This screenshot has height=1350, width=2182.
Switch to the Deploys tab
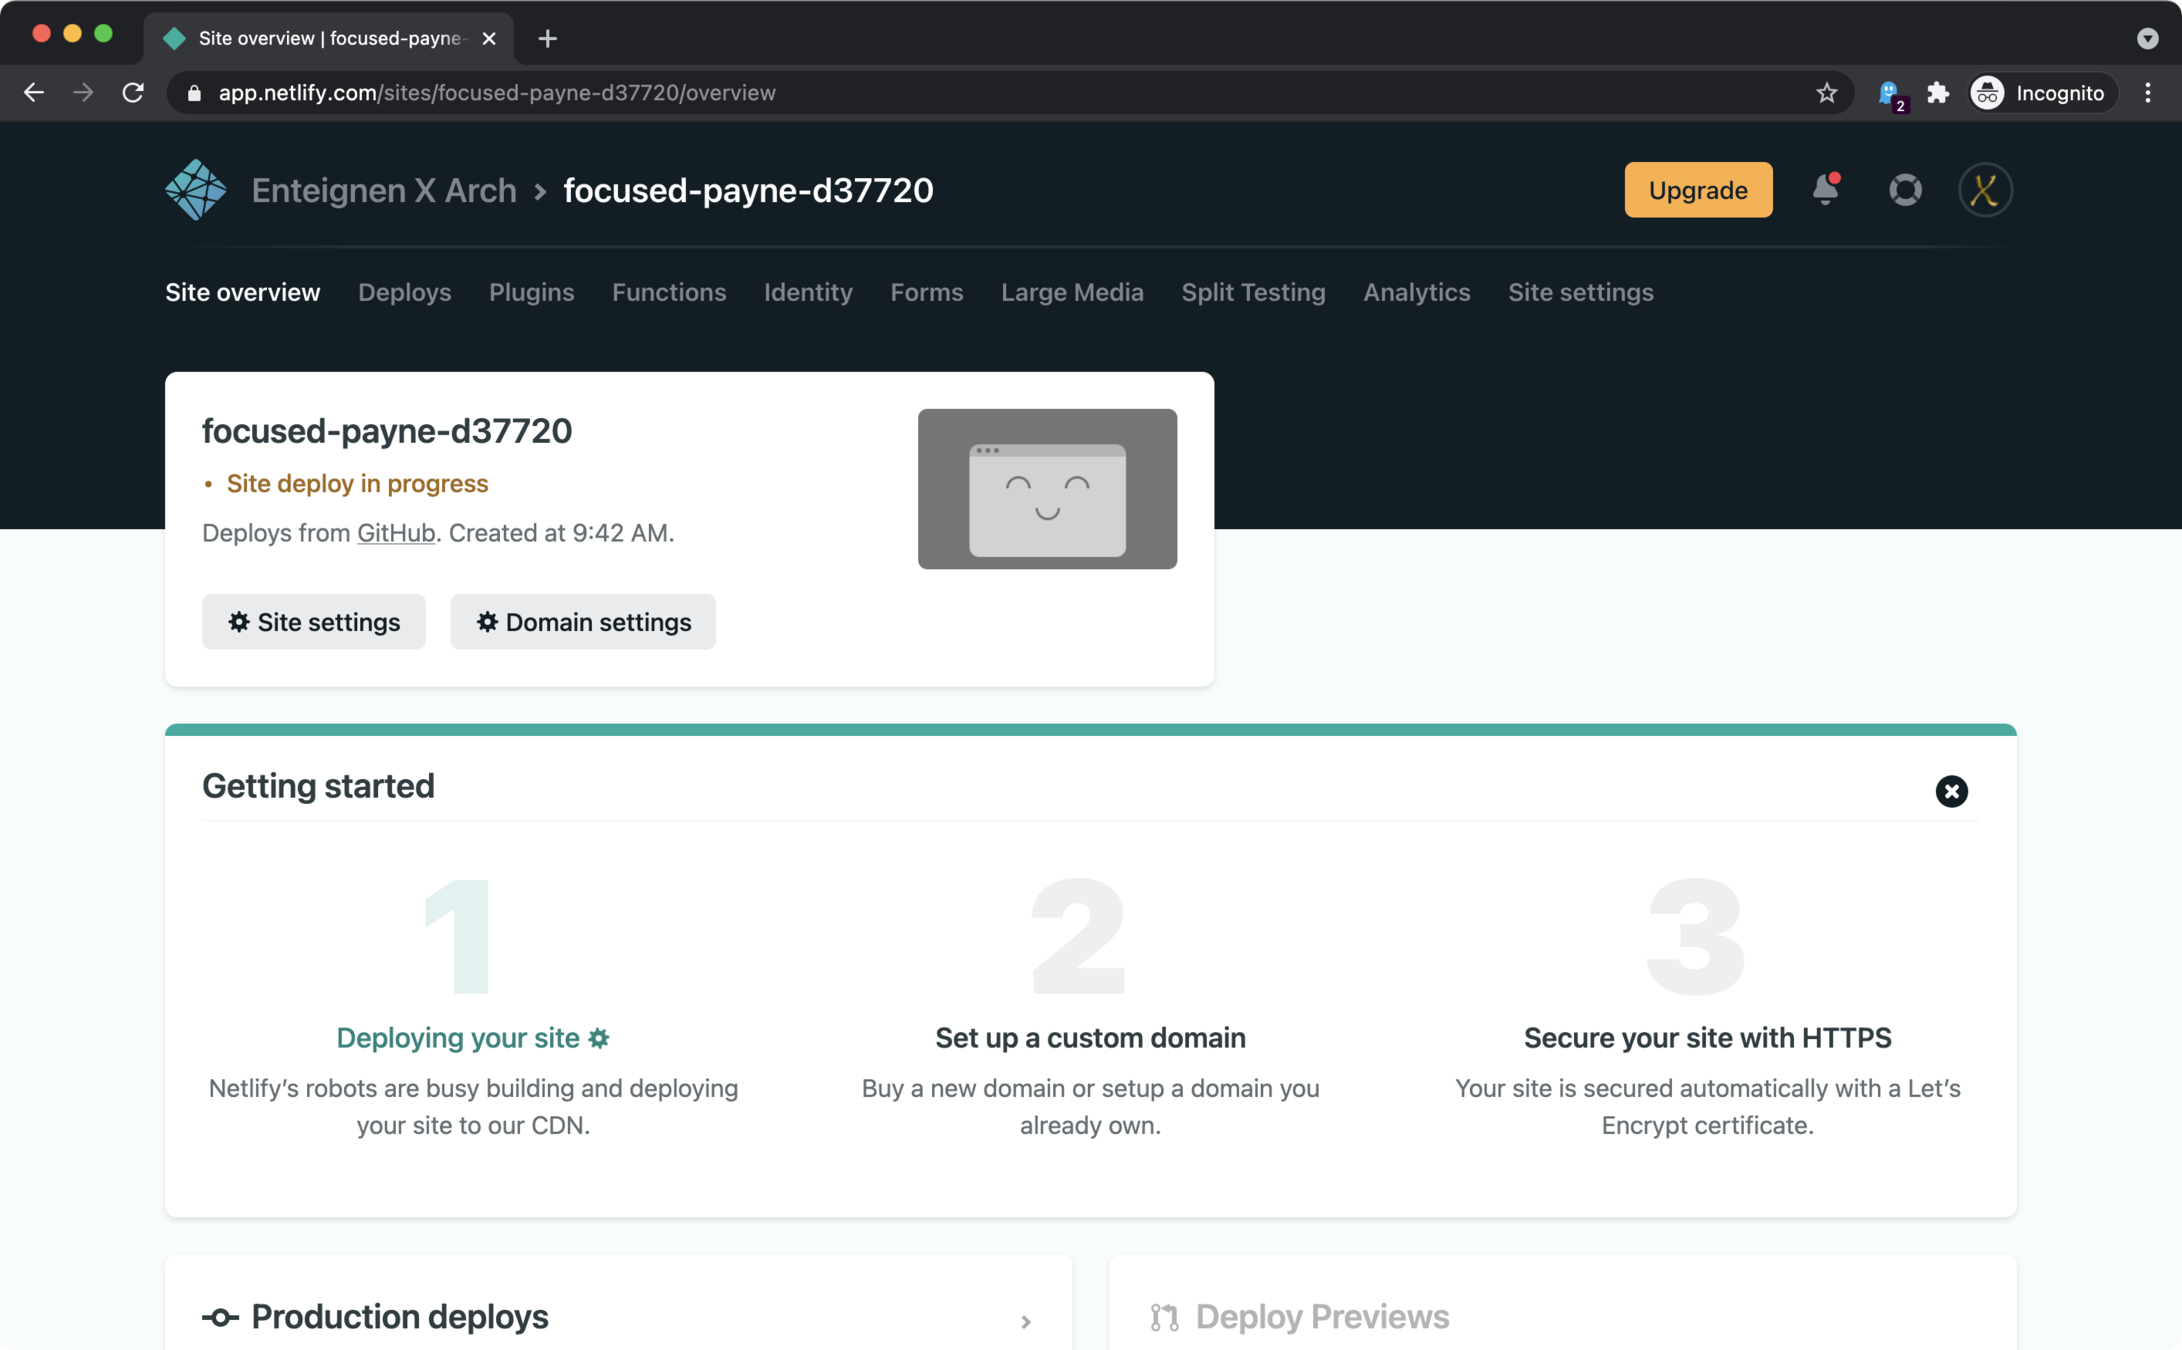(404, 292)
